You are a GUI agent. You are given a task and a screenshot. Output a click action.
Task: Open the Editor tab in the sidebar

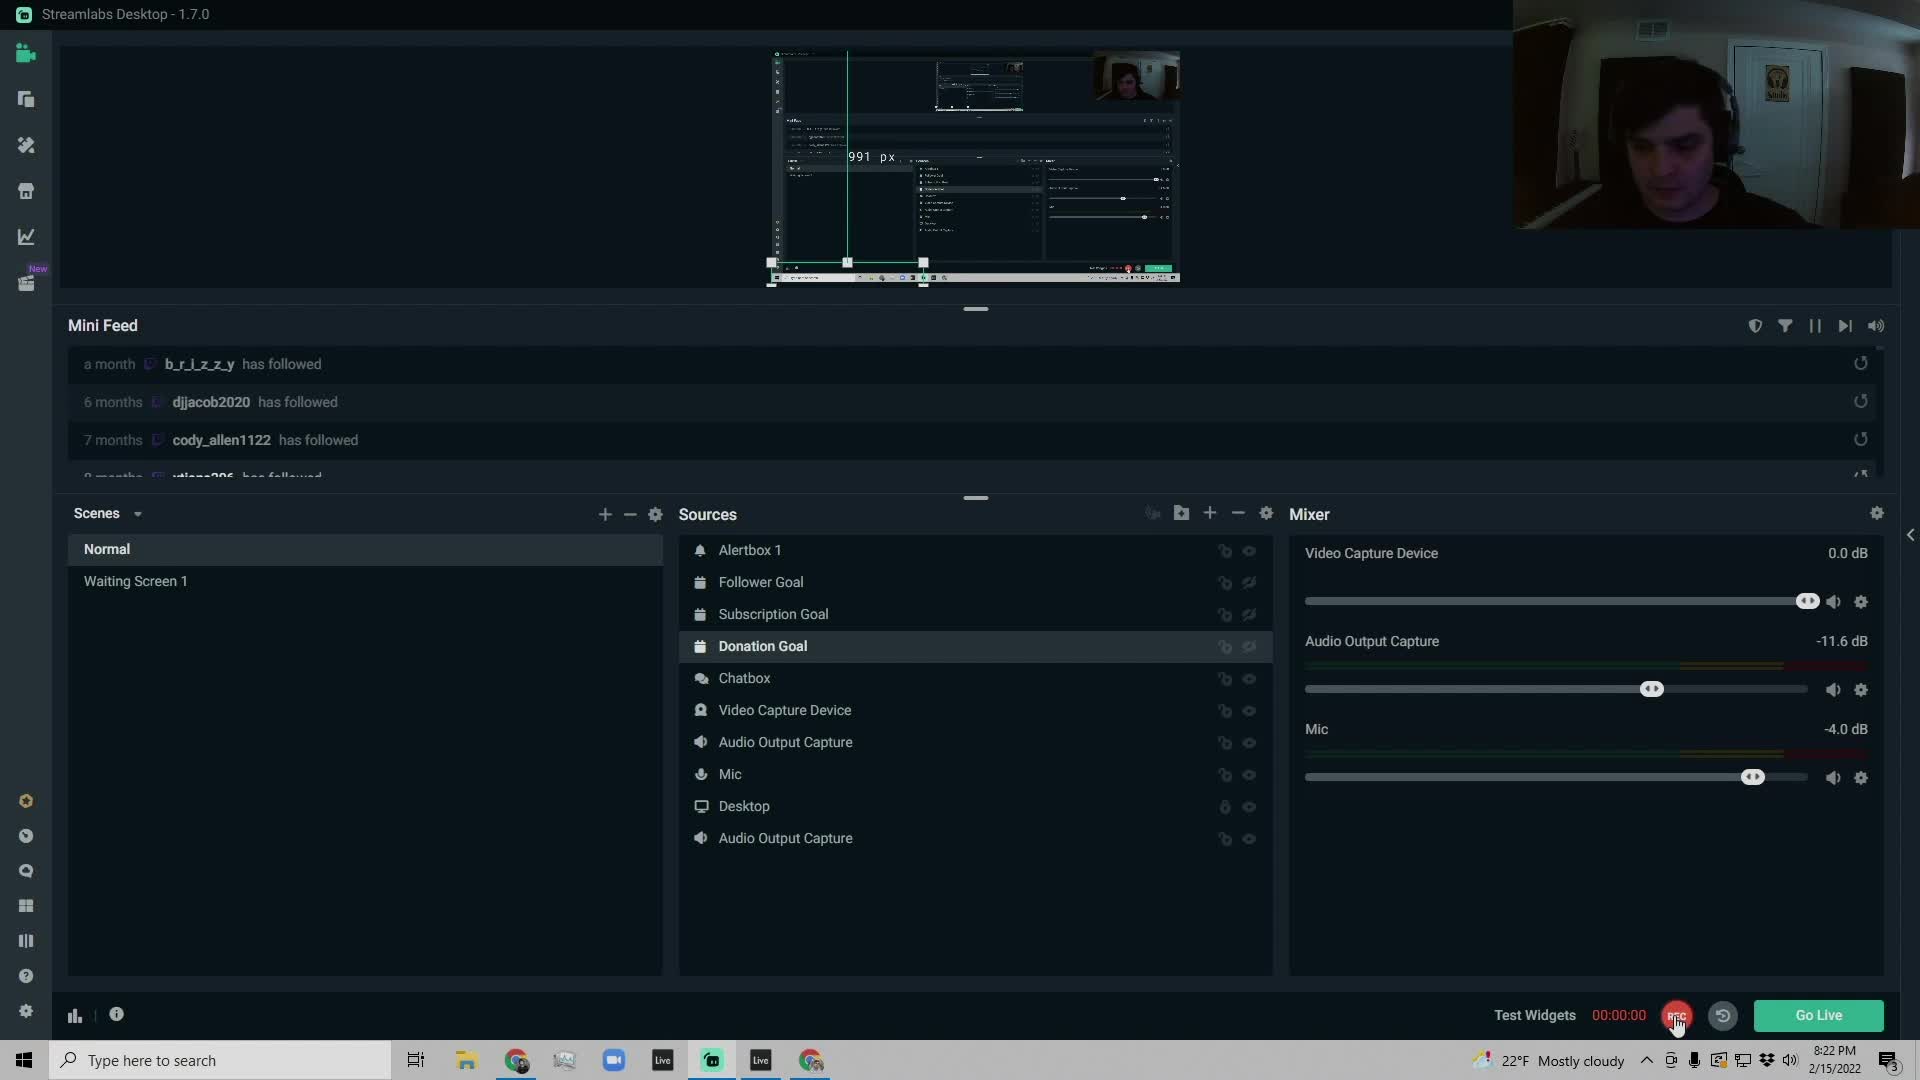click(26, 54)
